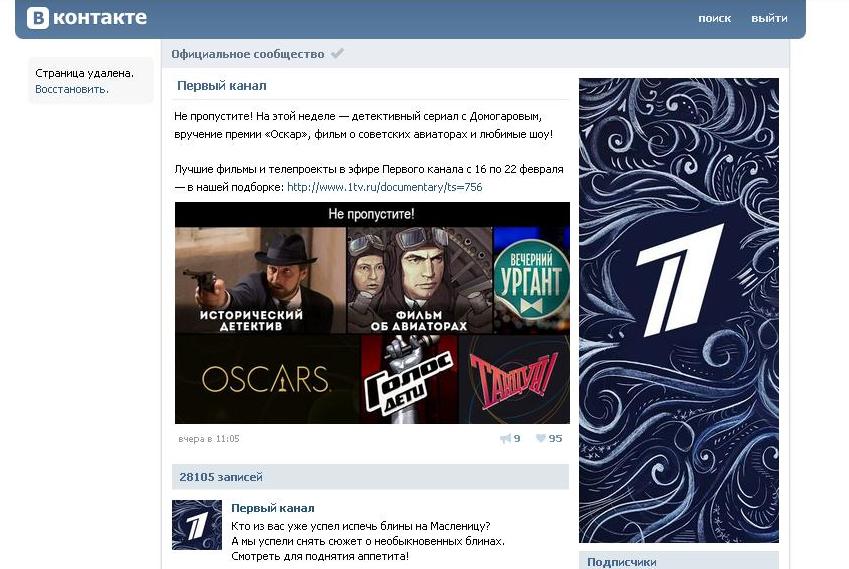Click the verified checkmark beside Официальное сообщество
This screenshot has height=569, width=849.
point(337,54)
